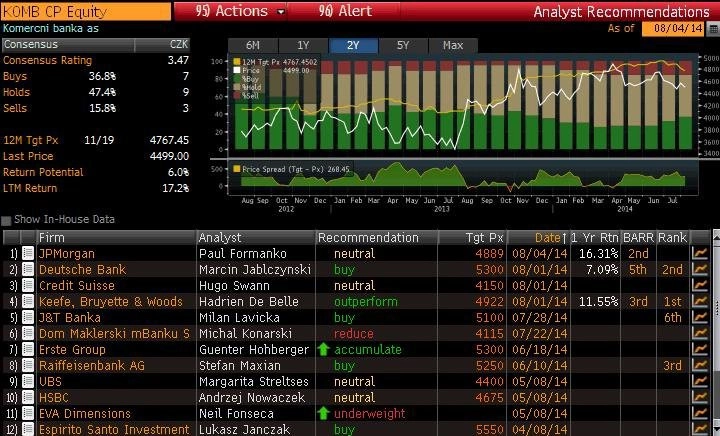Open the Credit Suisse report document icon
The image size is (720, 436).
click(x=28, y=285)
